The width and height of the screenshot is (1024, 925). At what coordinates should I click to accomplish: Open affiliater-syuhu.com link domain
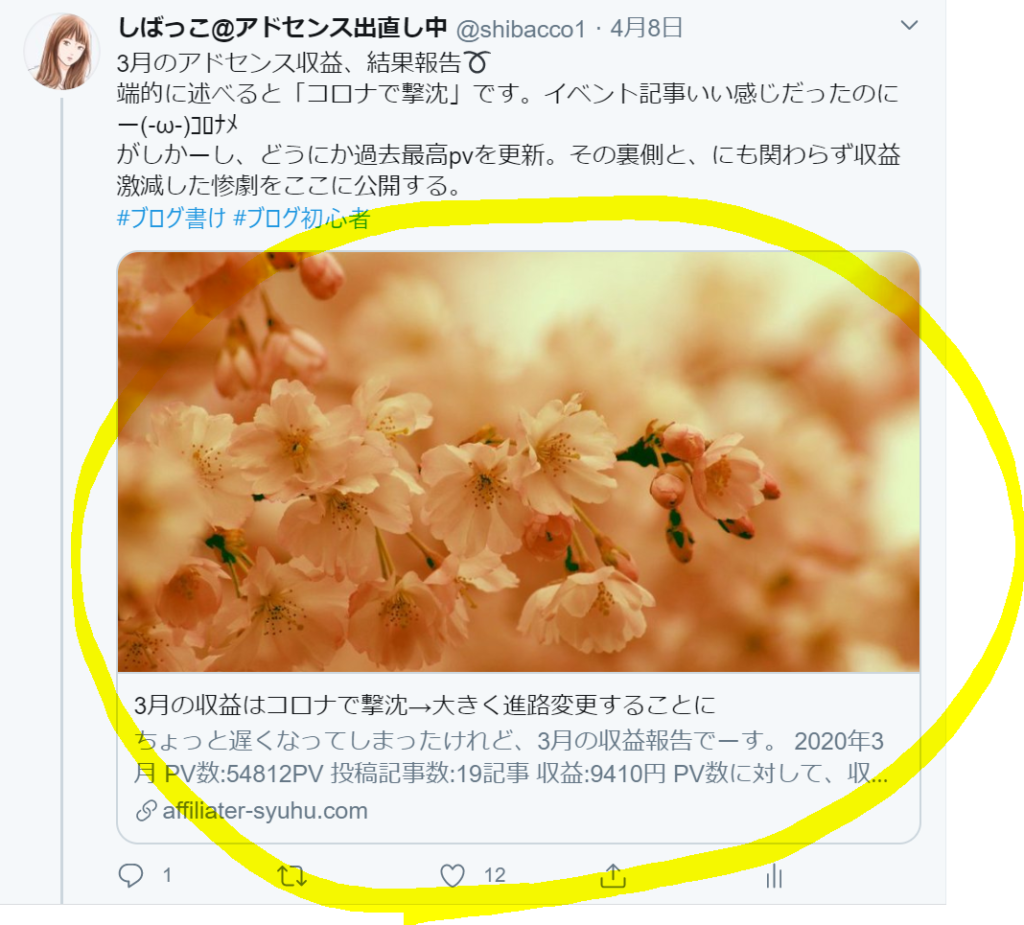point(265,811)
